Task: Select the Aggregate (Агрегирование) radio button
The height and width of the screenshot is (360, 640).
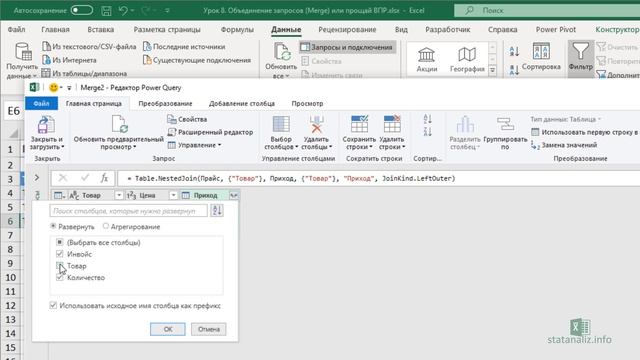Action: point(106,226)
